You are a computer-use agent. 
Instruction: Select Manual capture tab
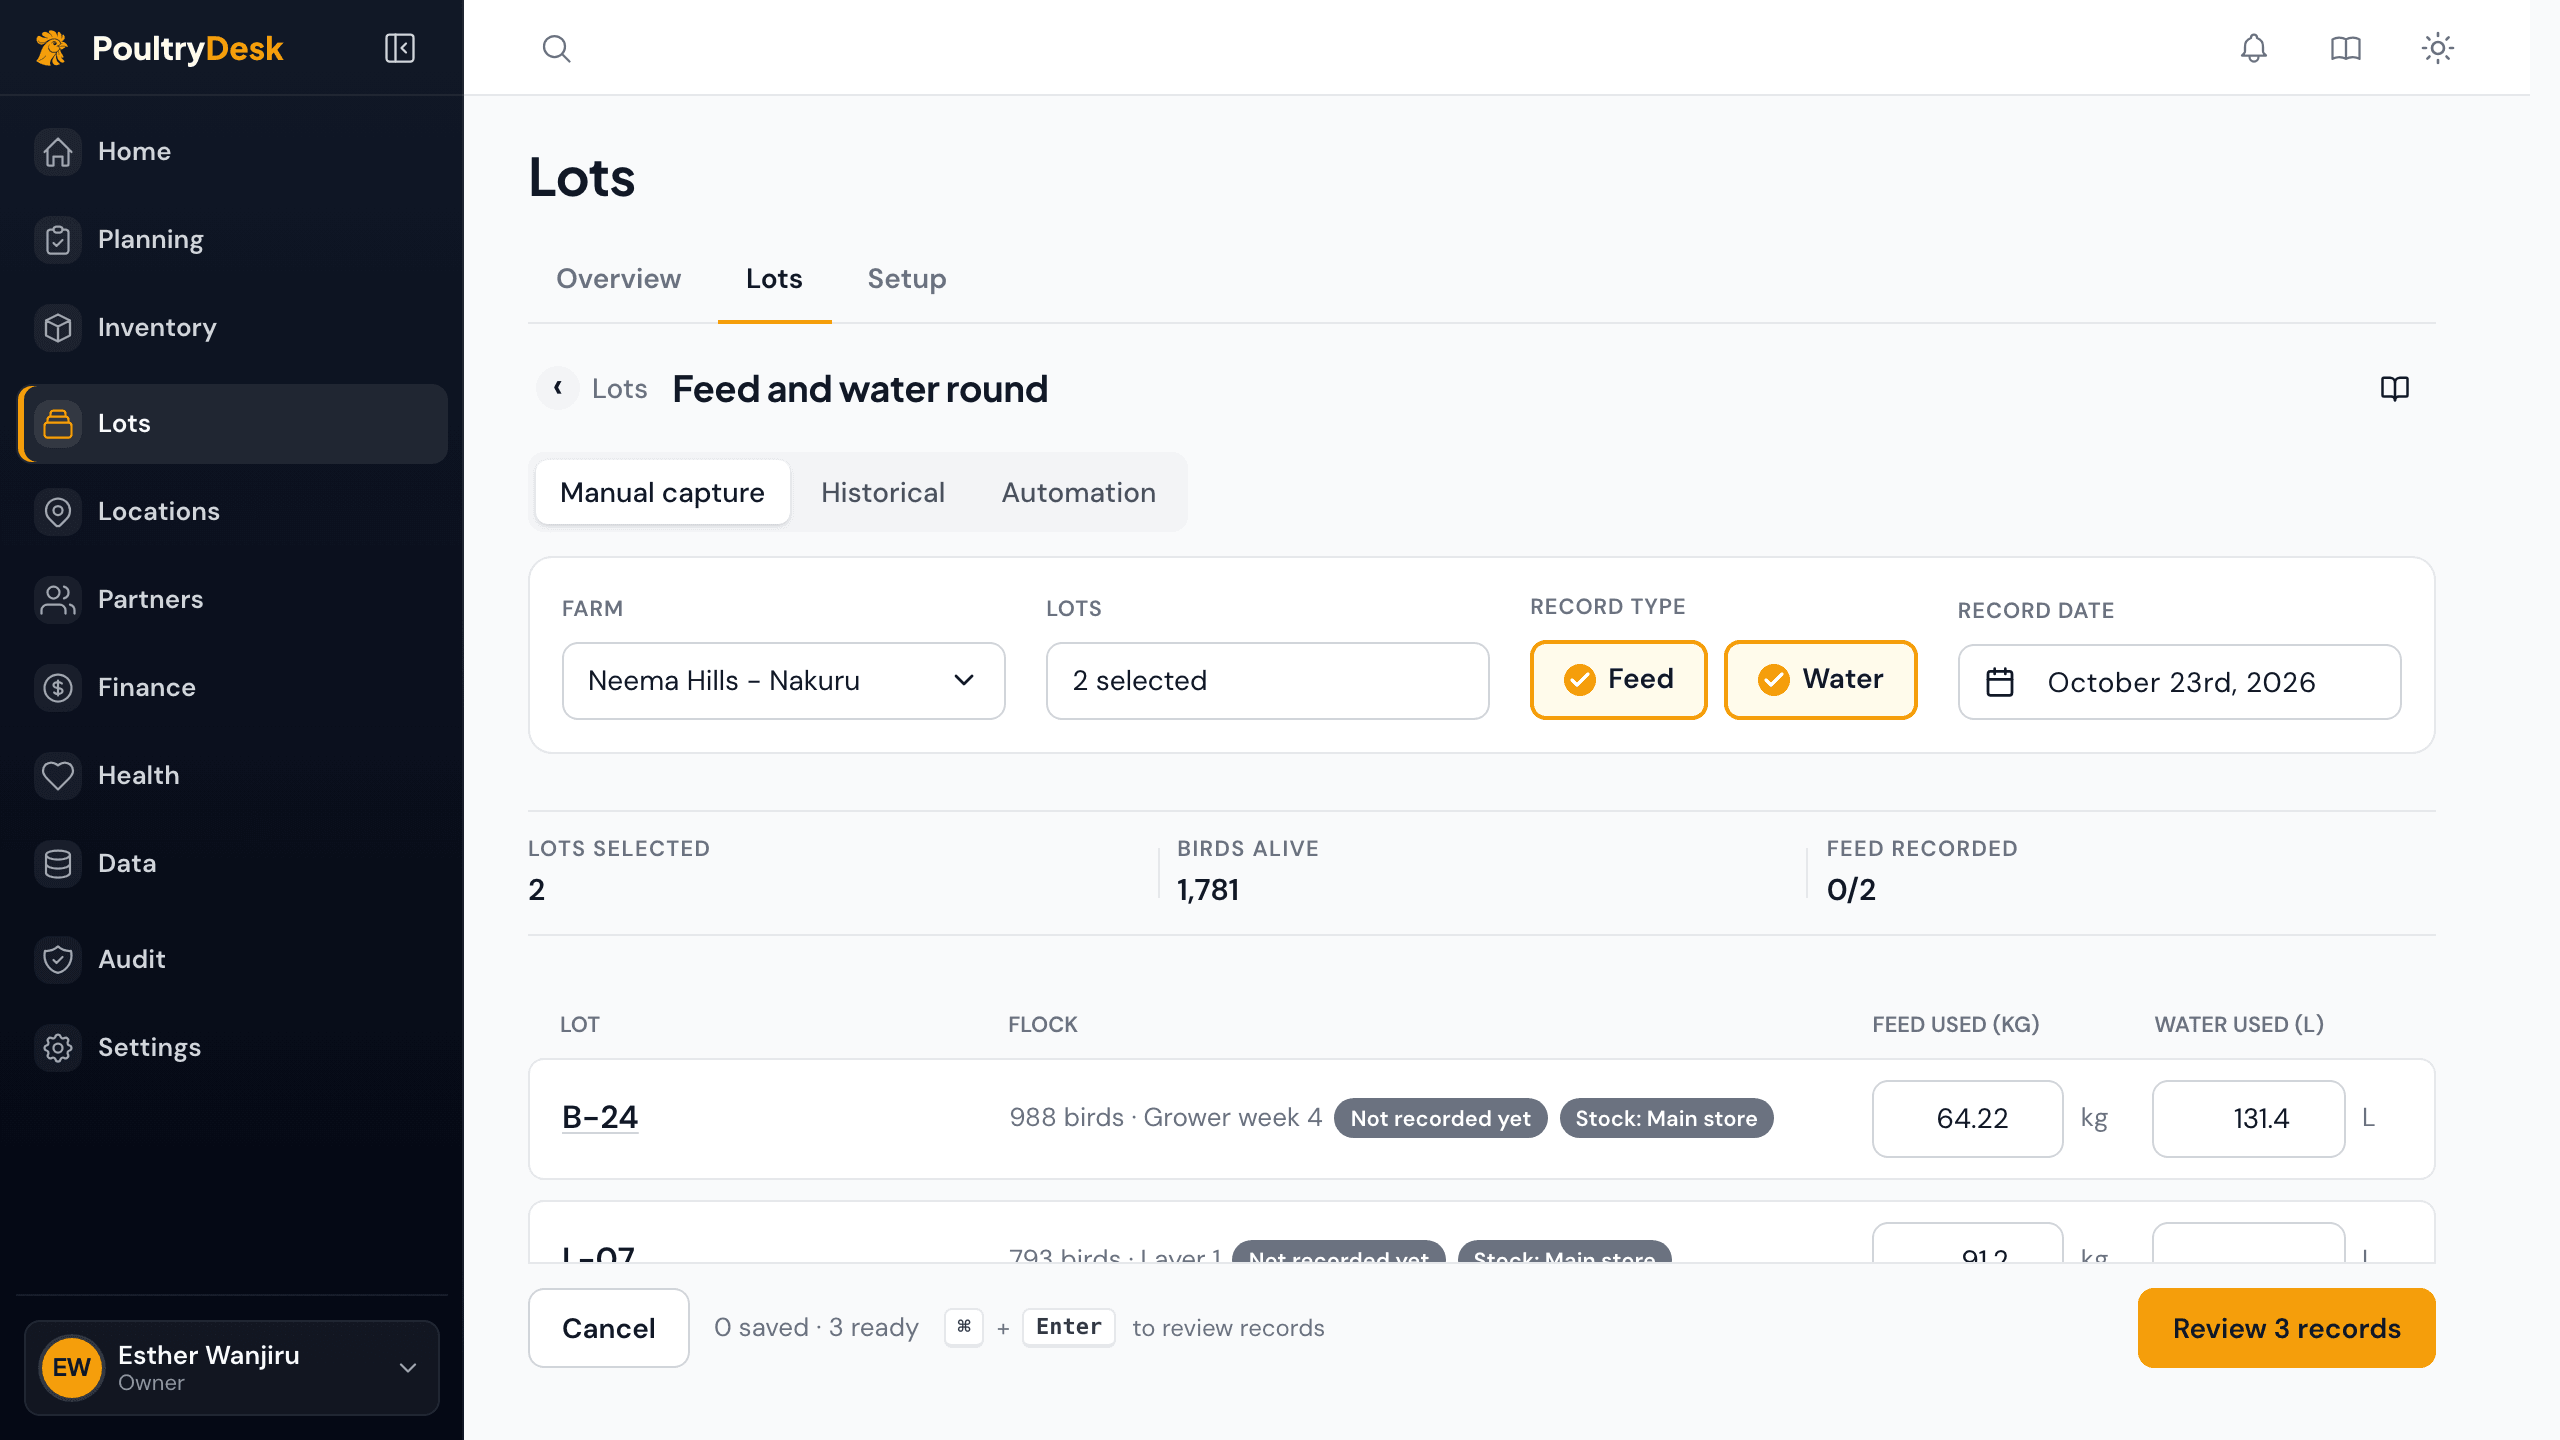click(x=662, y=492)
